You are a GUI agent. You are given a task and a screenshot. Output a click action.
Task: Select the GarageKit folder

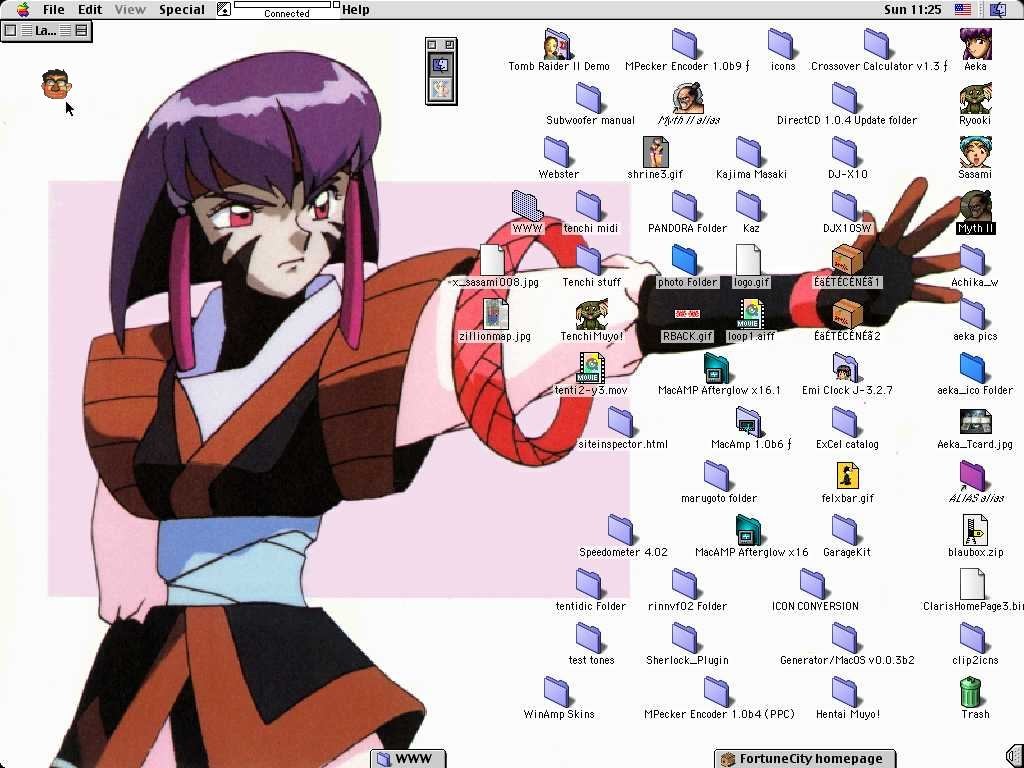click(x=845, y=530)
